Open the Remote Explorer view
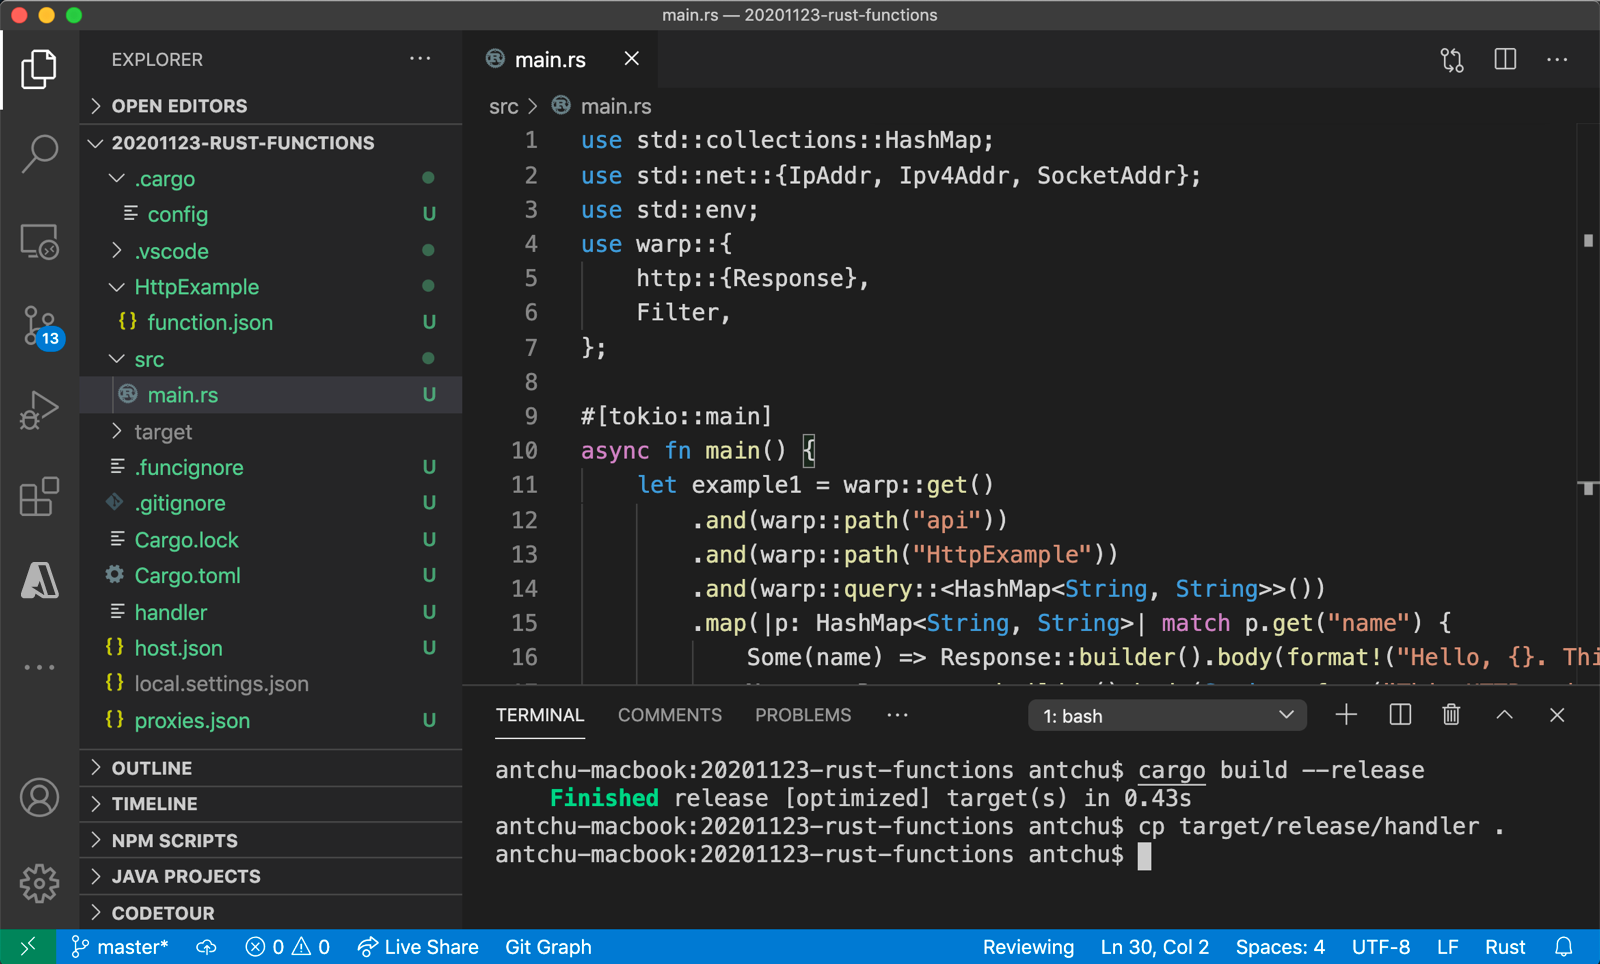 coord(39,240)
